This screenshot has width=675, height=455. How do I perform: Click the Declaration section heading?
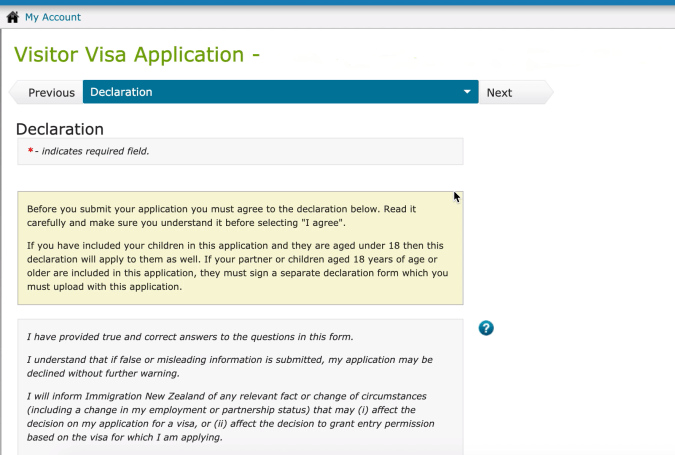(60, 129)
